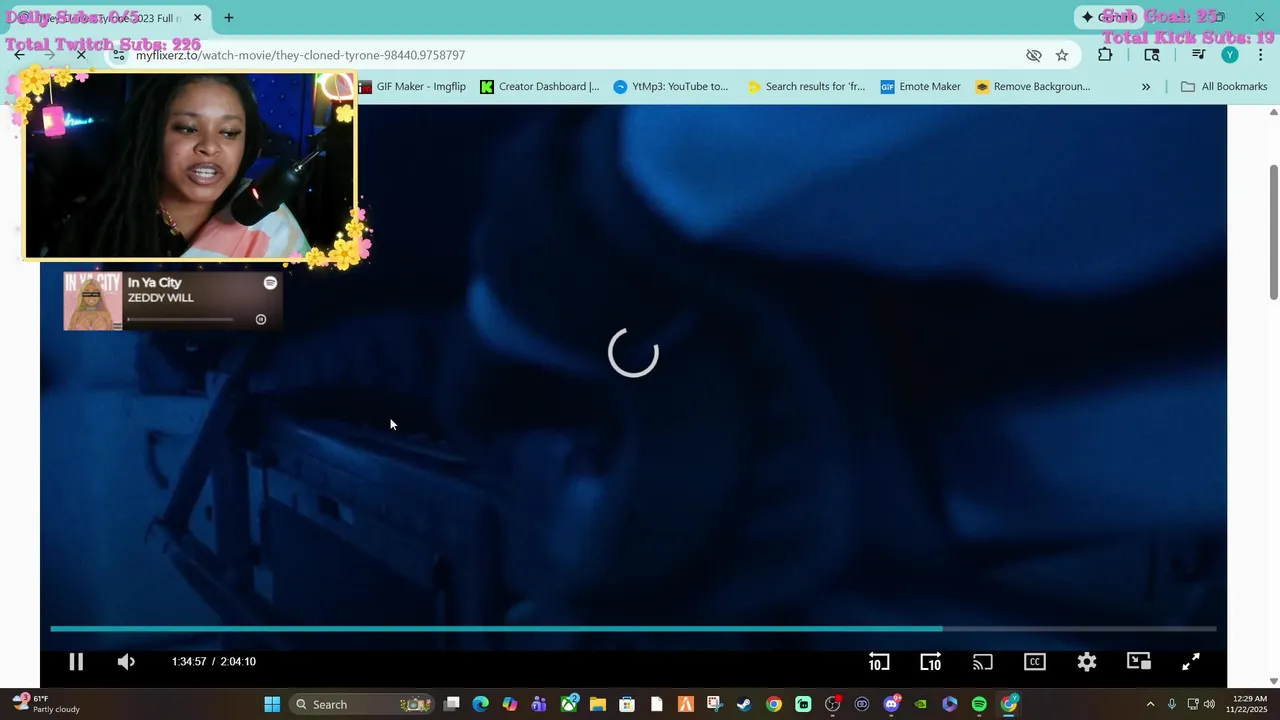Enter fullscreen video mode

(1191, 661)
